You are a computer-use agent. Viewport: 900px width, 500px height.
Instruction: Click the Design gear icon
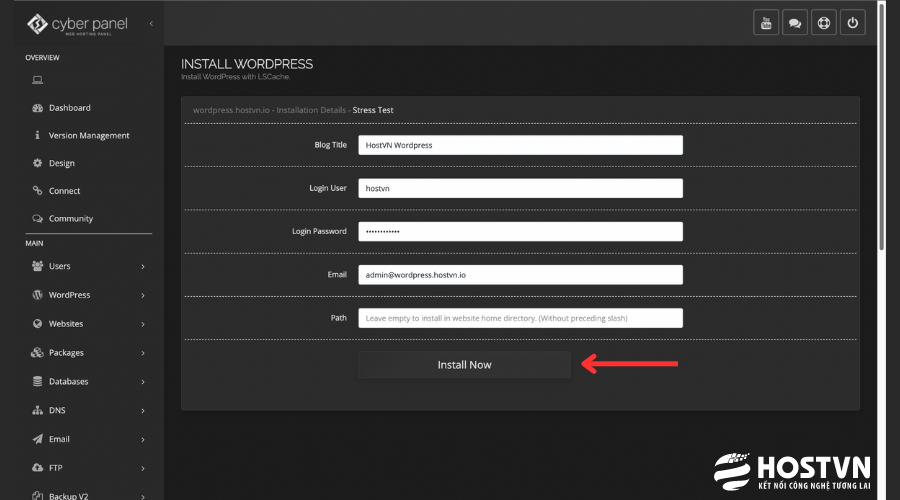click(37, 163)
